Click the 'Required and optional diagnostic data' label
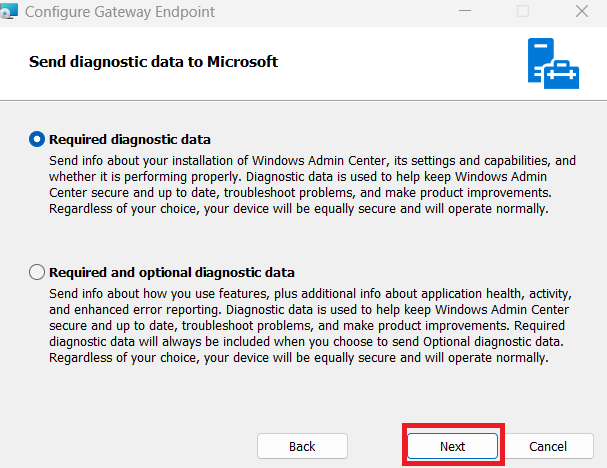607x468 pixels. pyautogui.click(x=172, y=273)
